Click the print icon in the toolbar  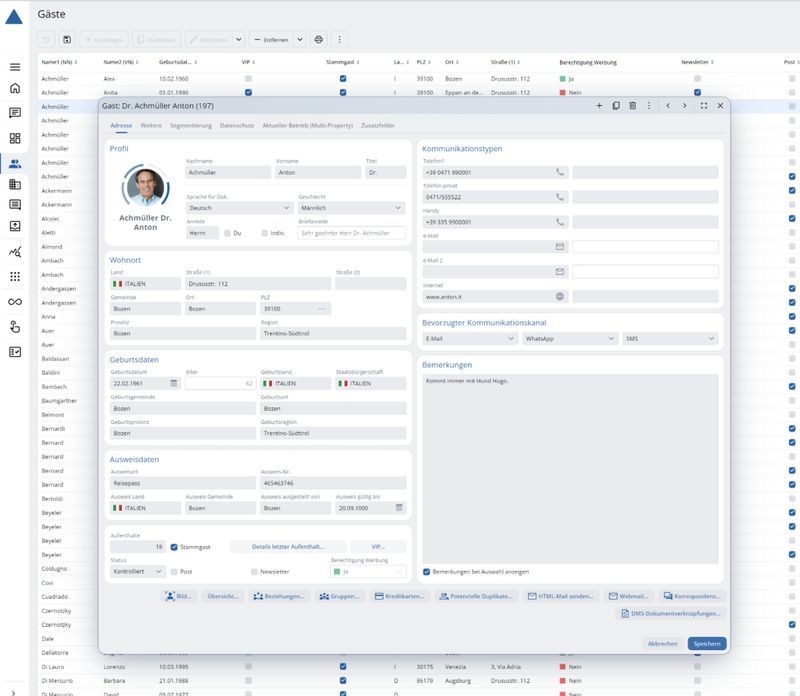pos(319,39)
